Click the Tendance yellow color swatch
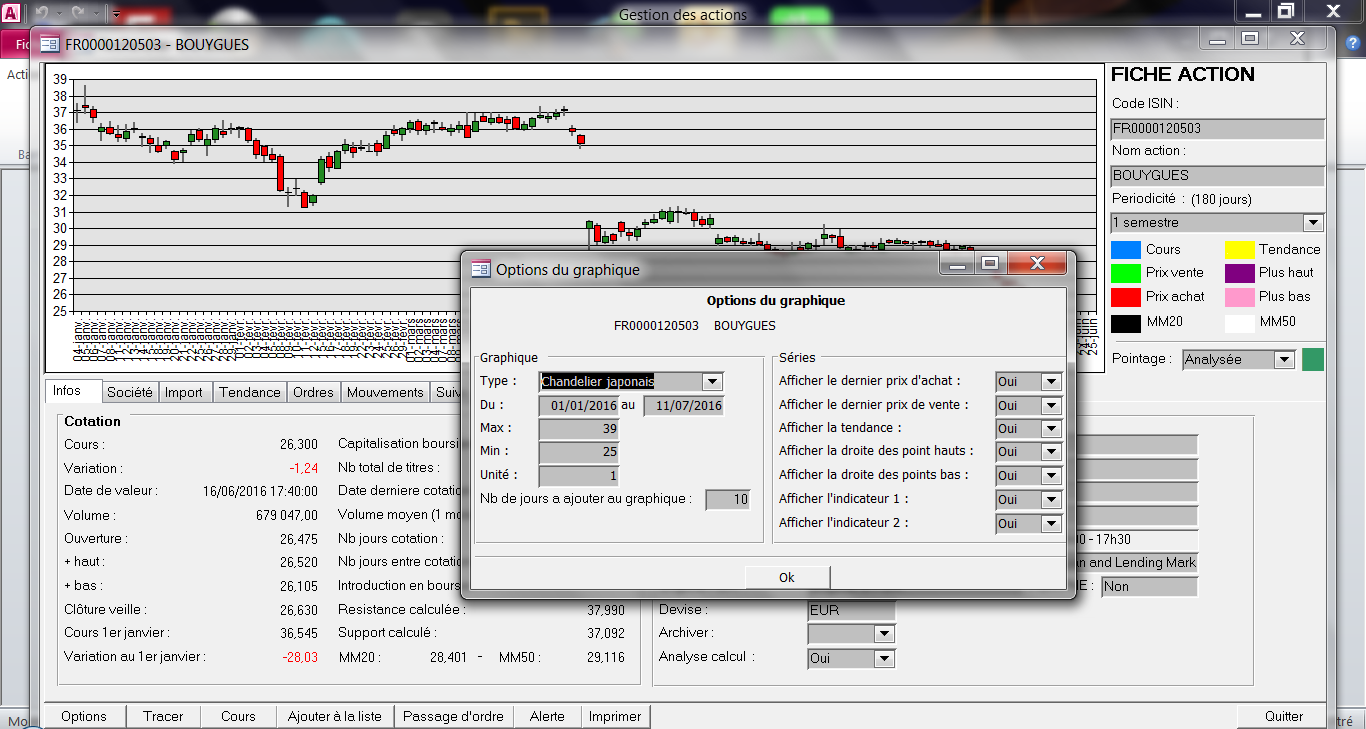 (1240, 250)
